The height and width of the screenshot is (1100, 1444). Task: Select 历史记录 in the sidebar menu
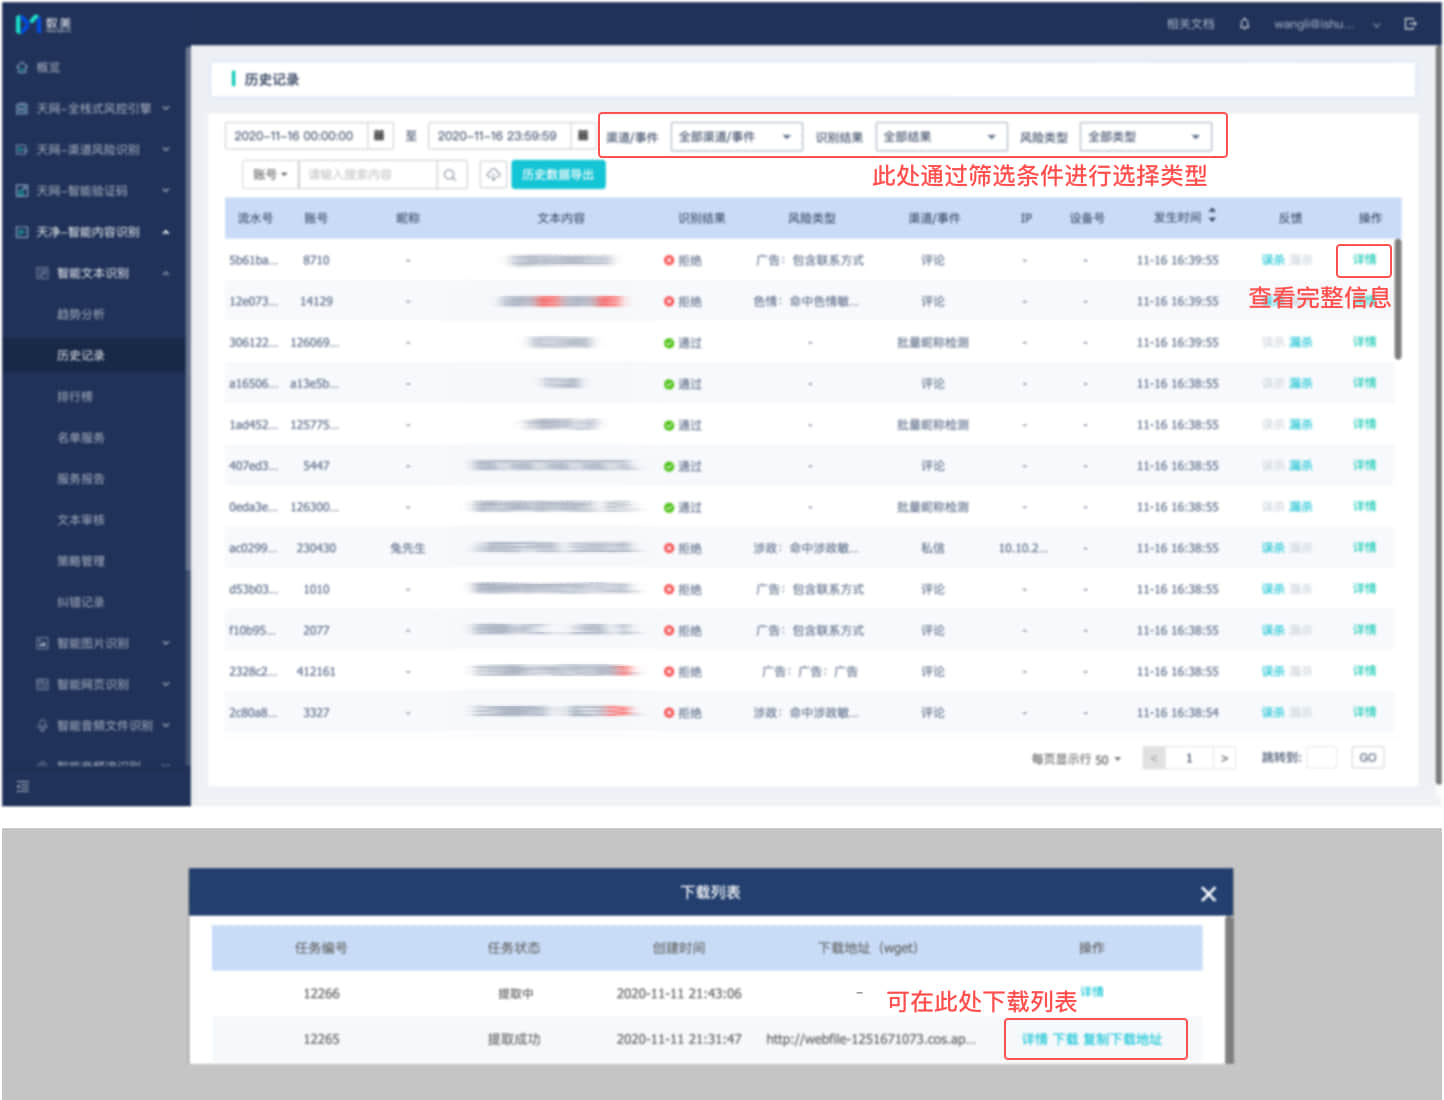[x=80, y=355]
